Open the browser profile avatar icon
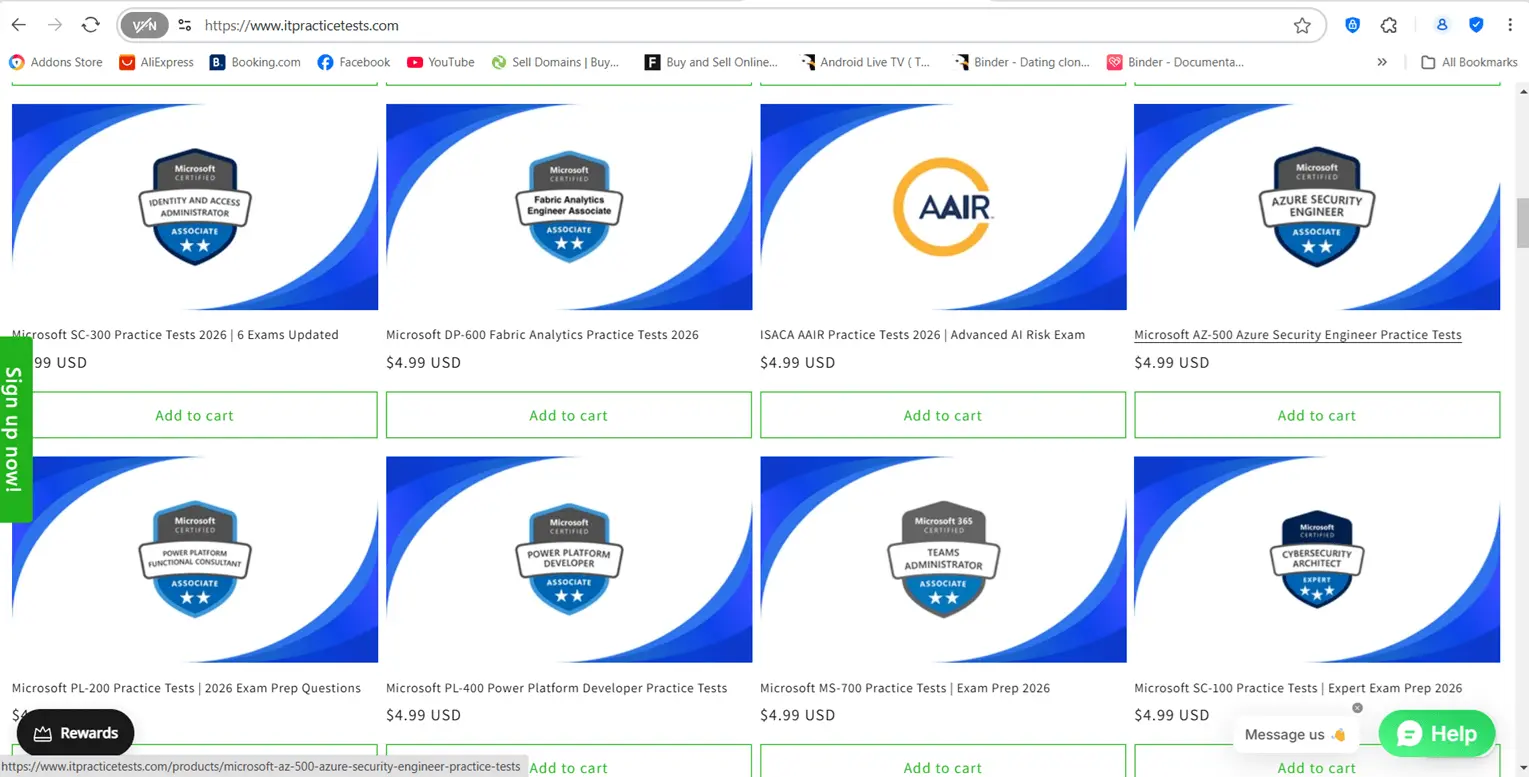This screenshot has width=1529, height=777. (1442, 25)
